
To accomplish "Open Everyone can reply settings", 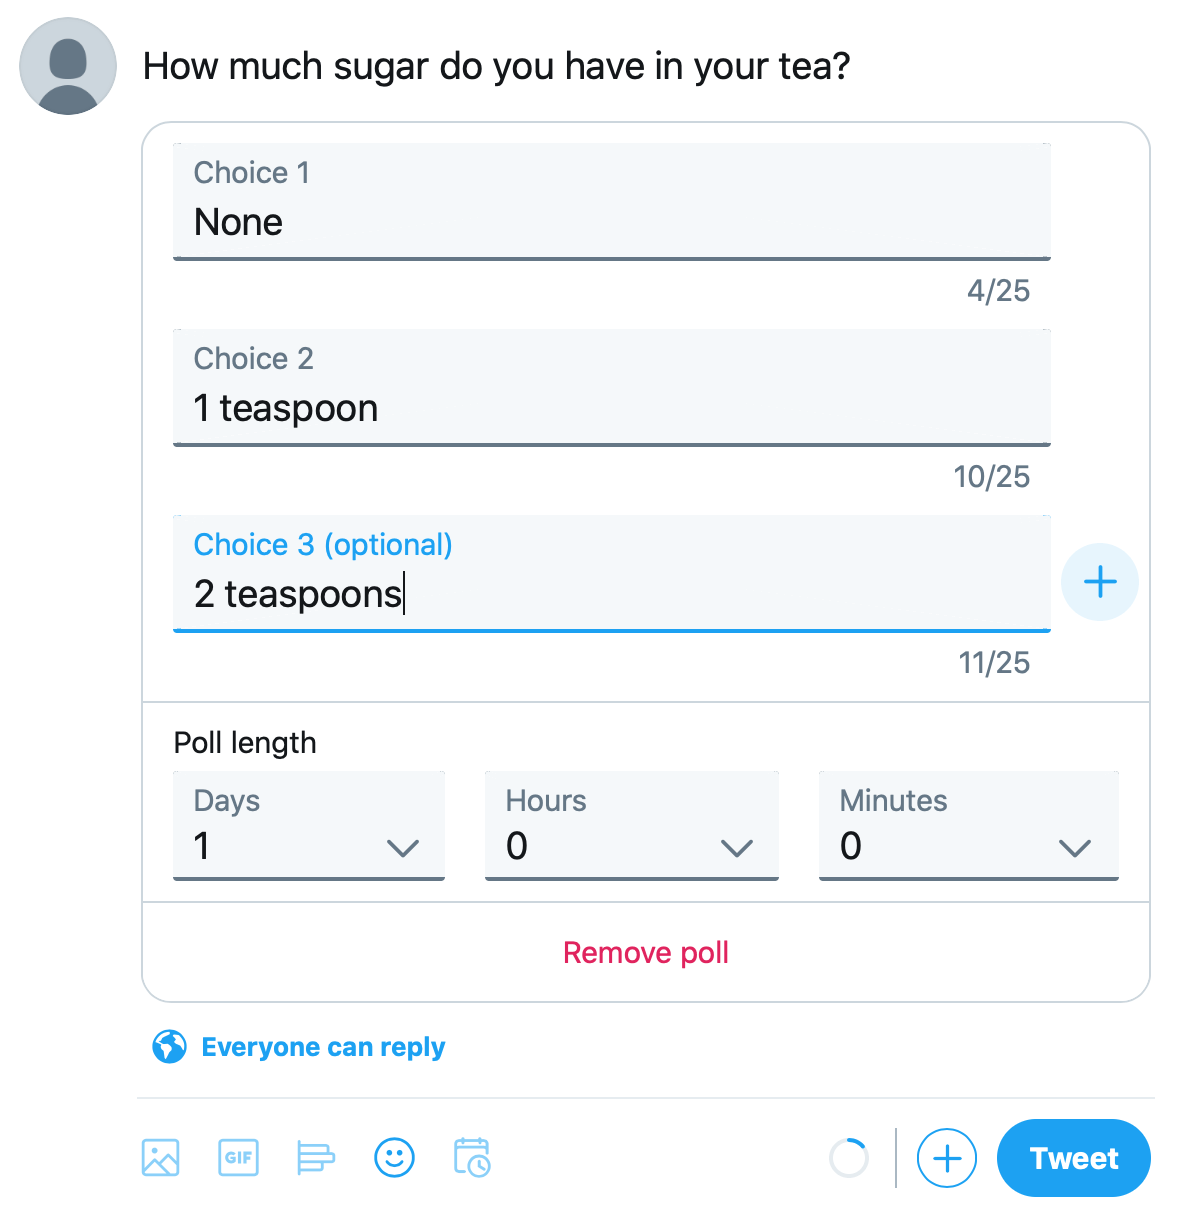I will point(323,1047).
